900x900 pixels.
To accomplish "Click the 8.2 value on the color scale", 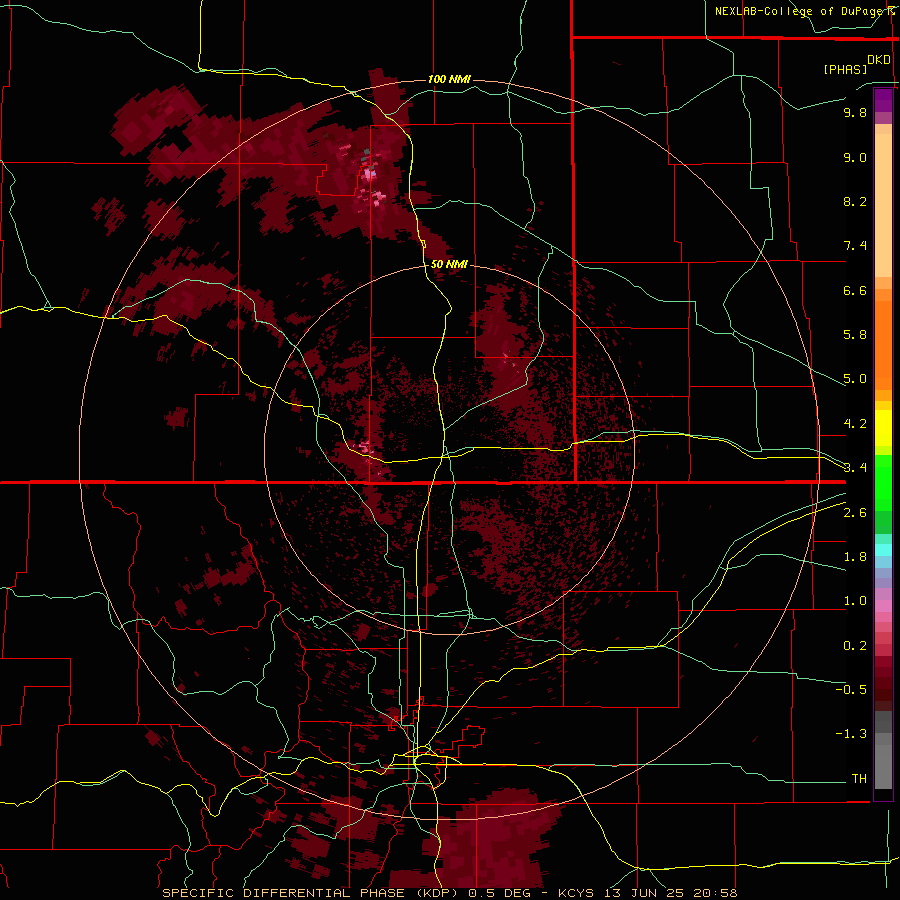I will click(x=855, y=201).
